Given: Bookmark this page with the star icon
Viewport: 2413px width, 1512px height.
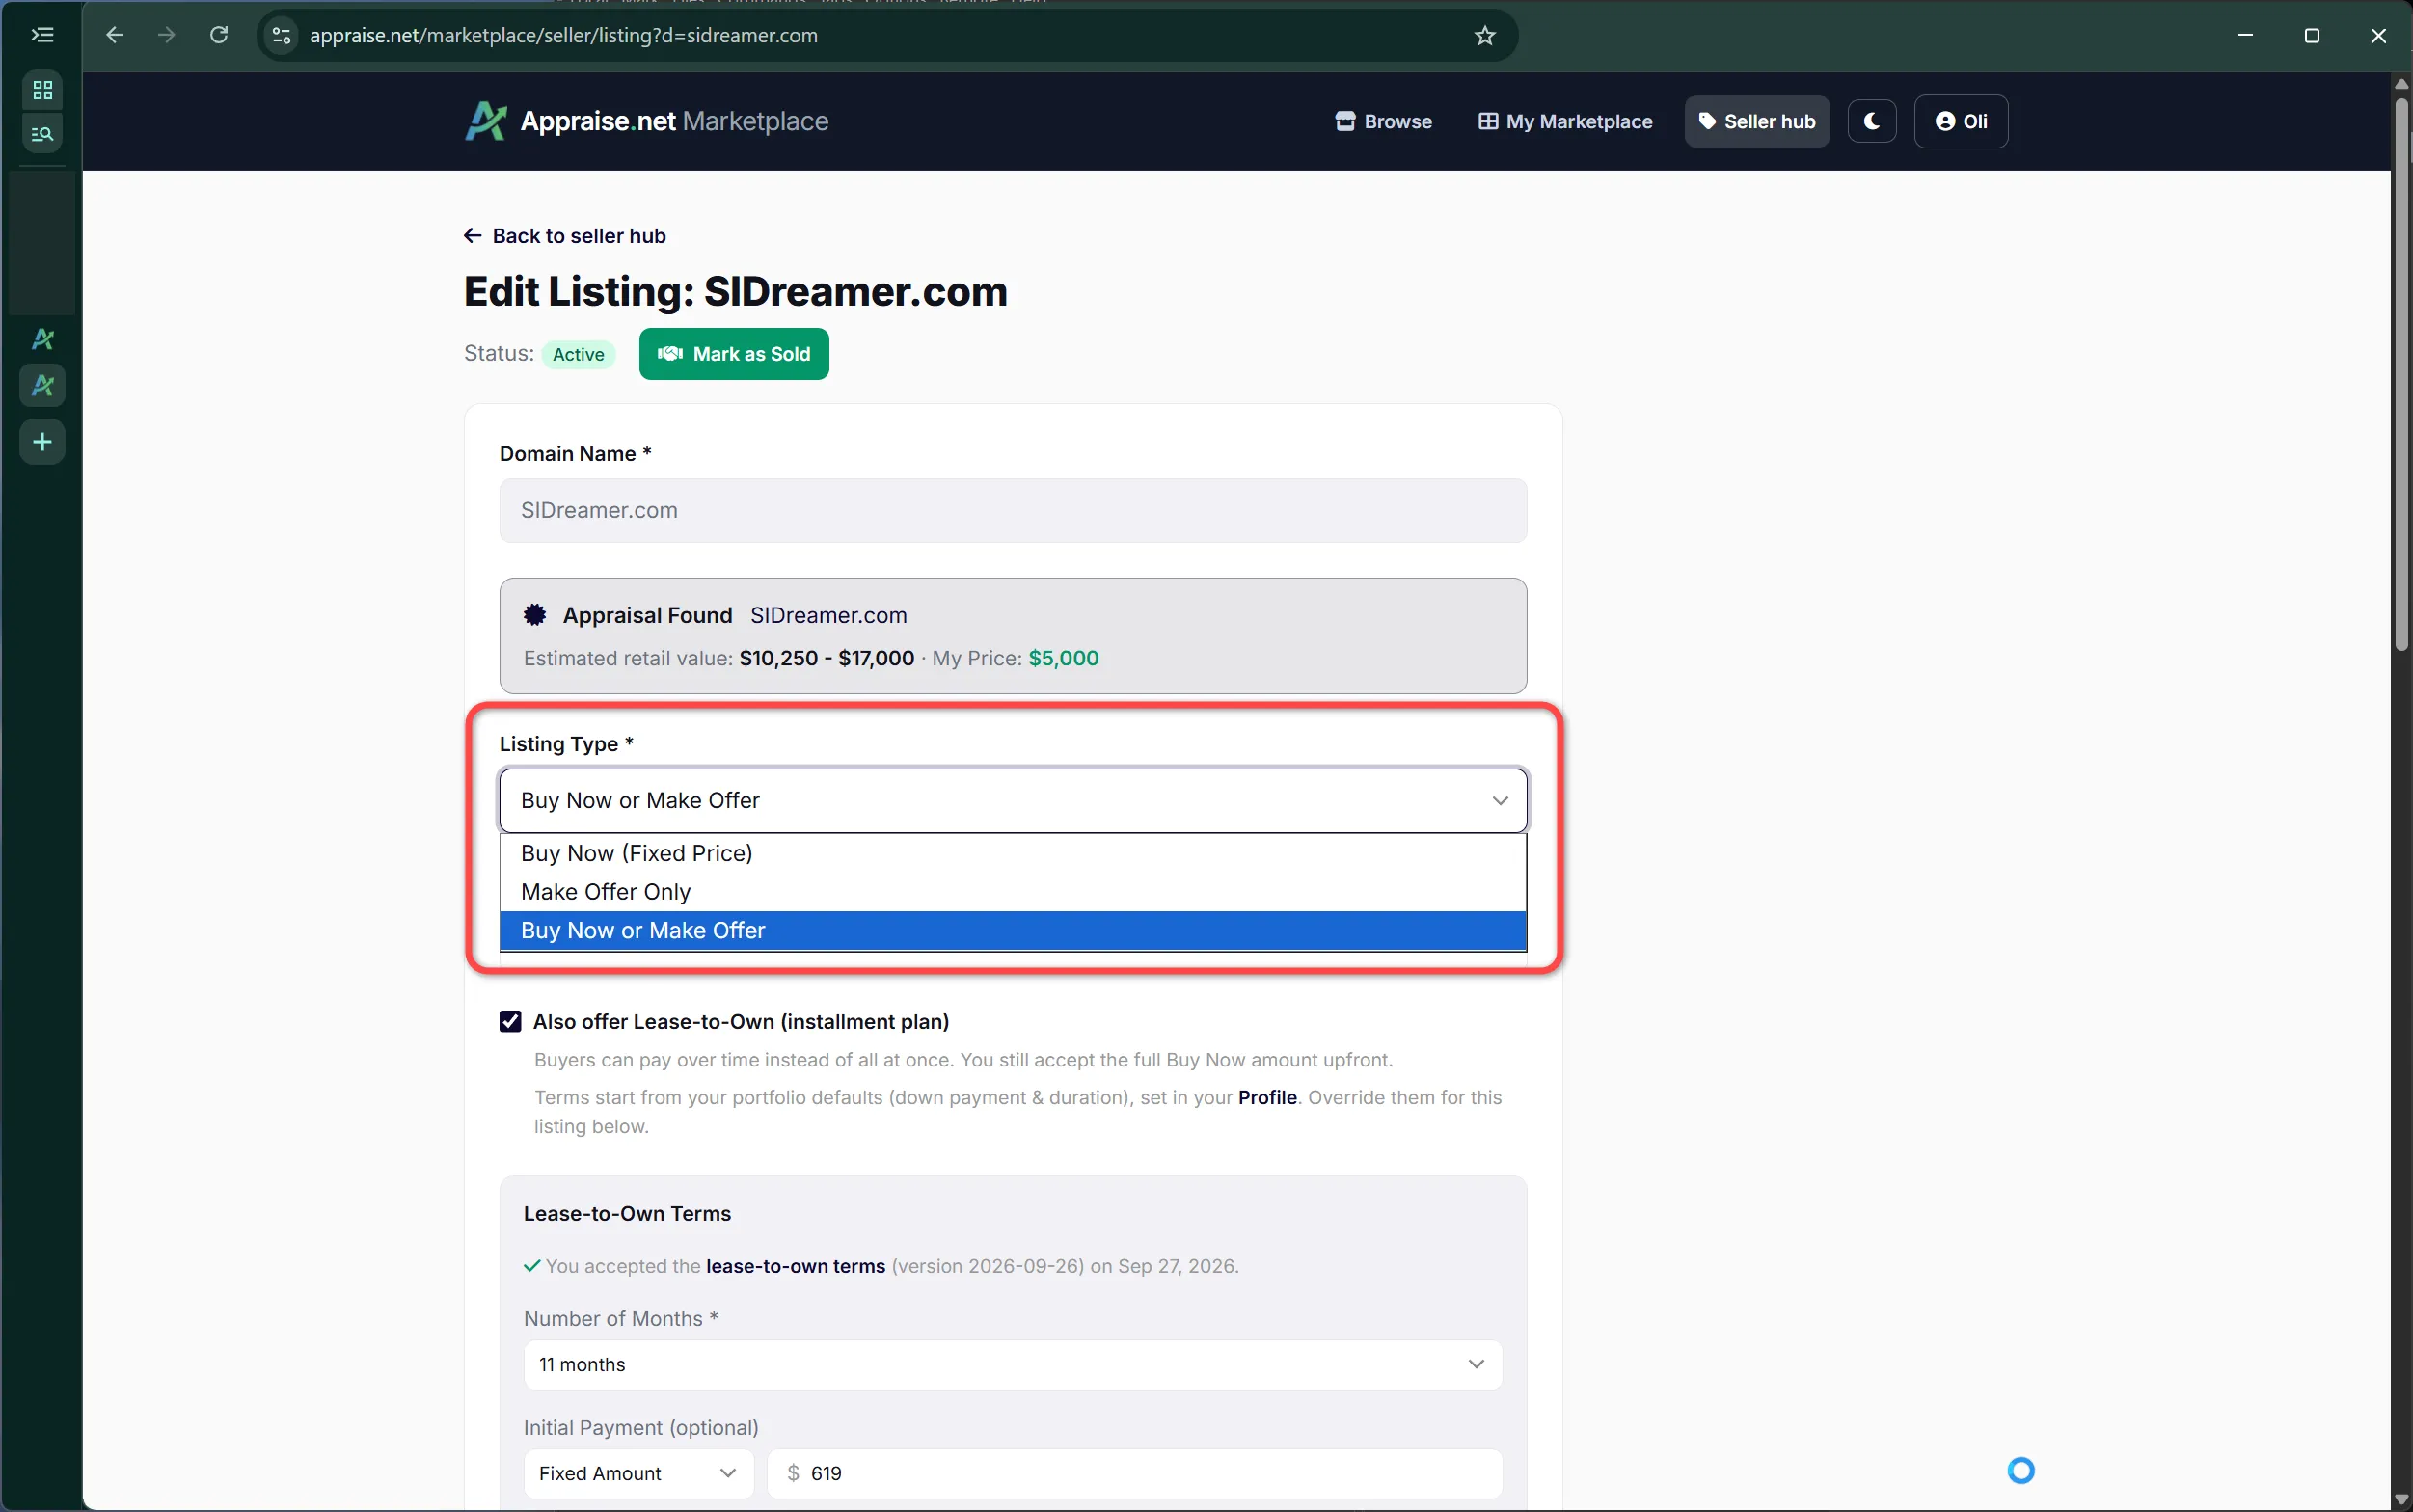Looking at the screenshot, I should pyautogui.click(x=1485, y=35).
